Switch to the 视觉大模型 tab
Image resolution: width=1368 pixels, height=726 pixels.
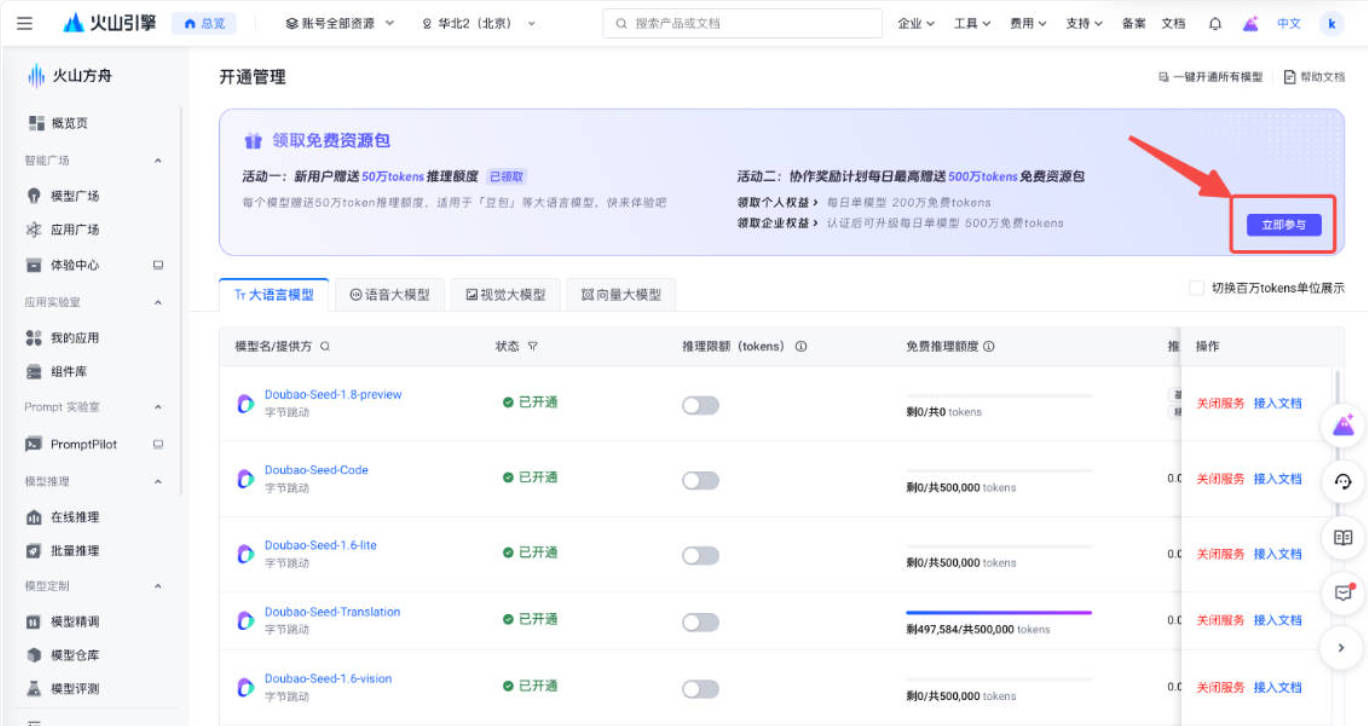[506, 295]
